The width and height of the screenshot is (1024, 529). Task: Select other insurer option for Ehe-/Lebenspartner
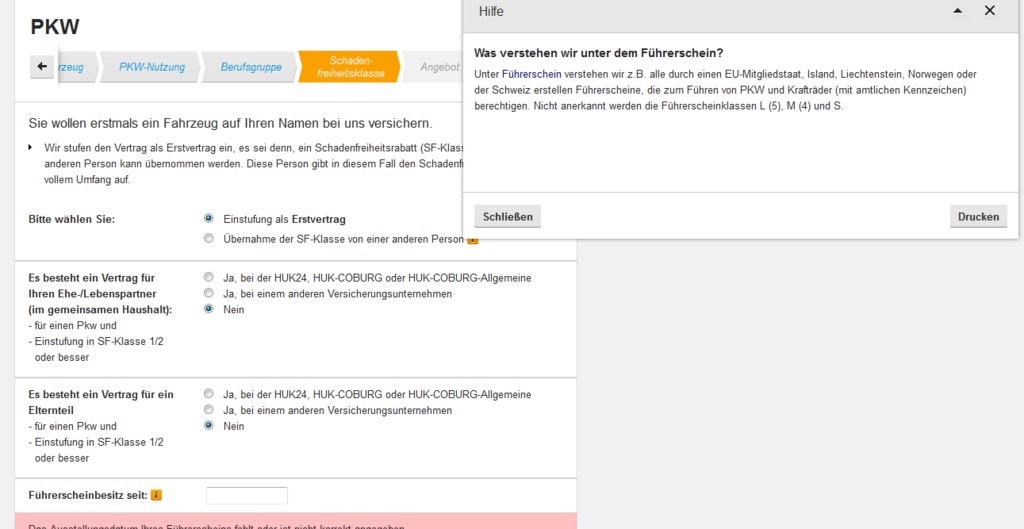coord(208,293)
